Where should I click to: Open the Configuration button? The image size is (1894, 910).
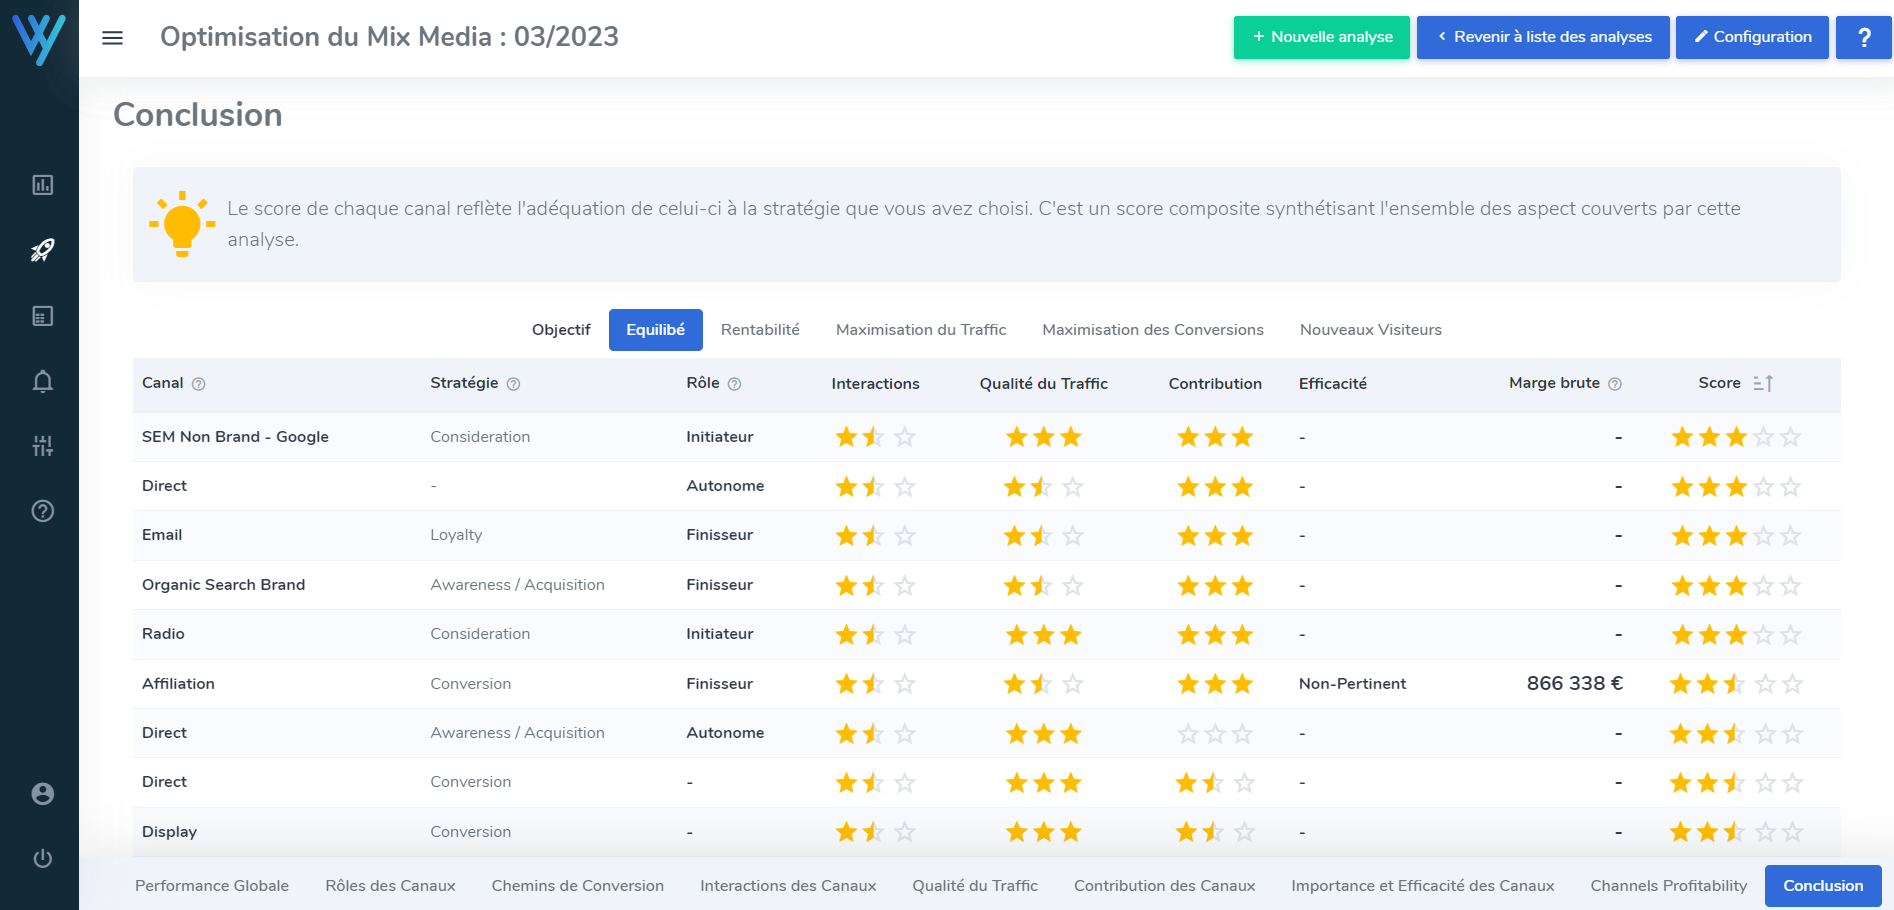pyautogui.click(x=1752, y=37)
